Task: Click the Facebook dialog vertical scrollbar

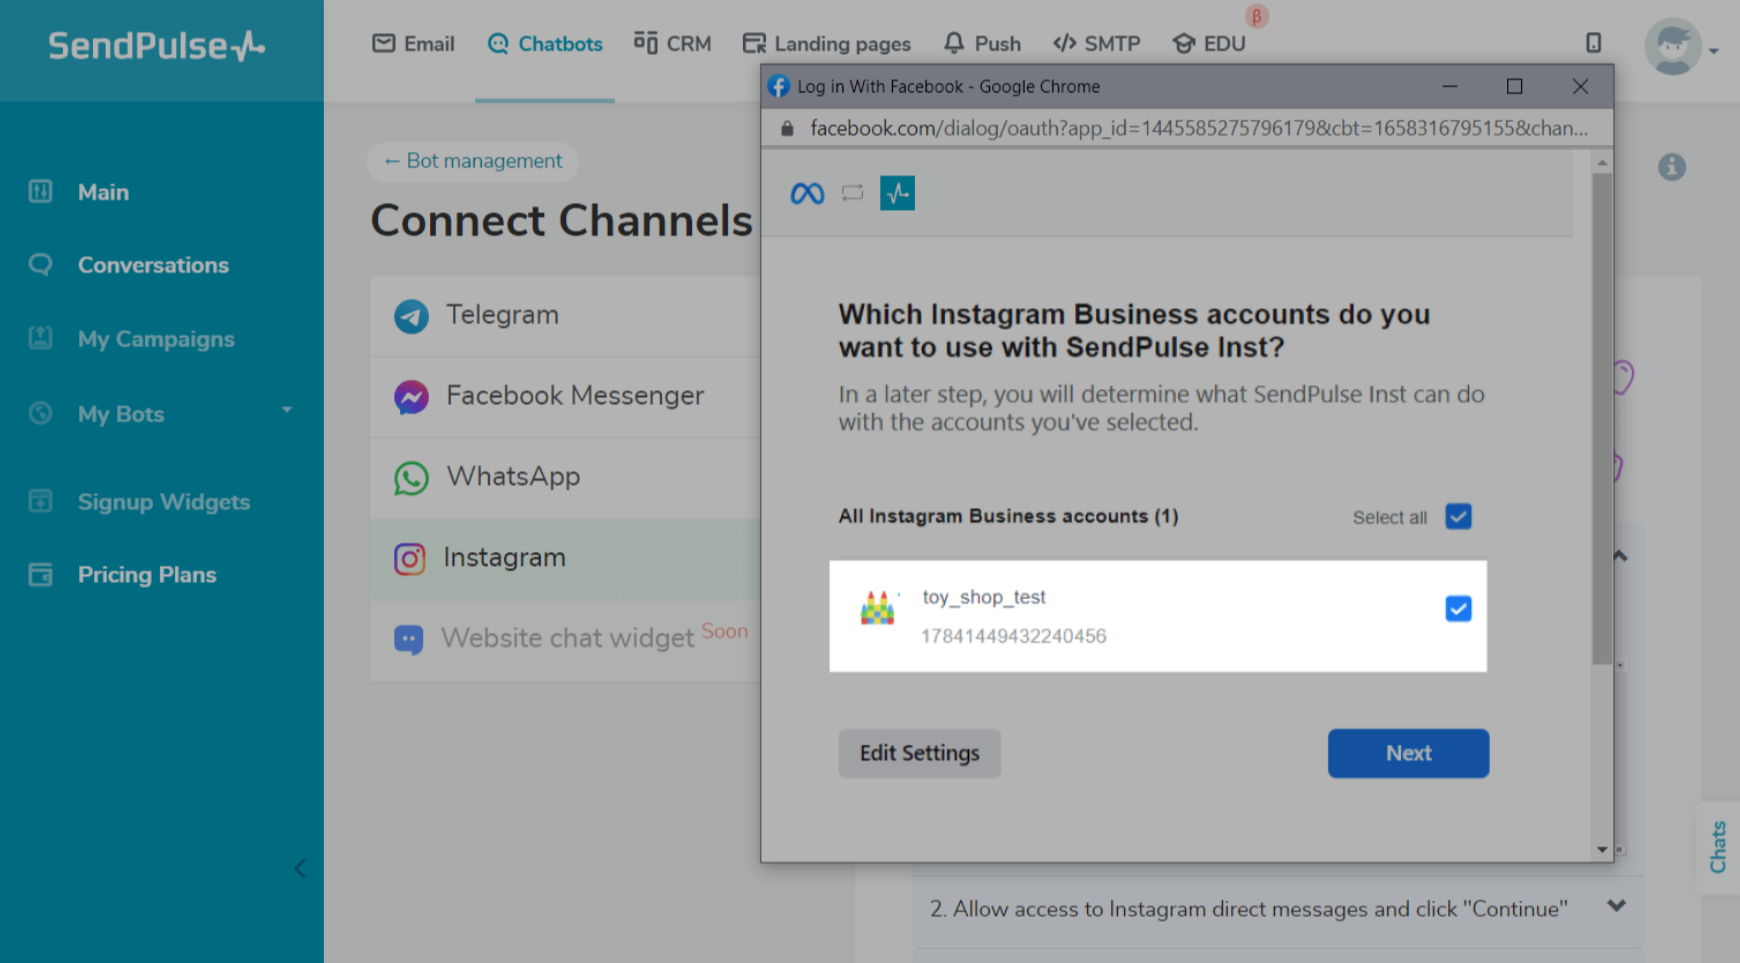Action: point(1602,420)
